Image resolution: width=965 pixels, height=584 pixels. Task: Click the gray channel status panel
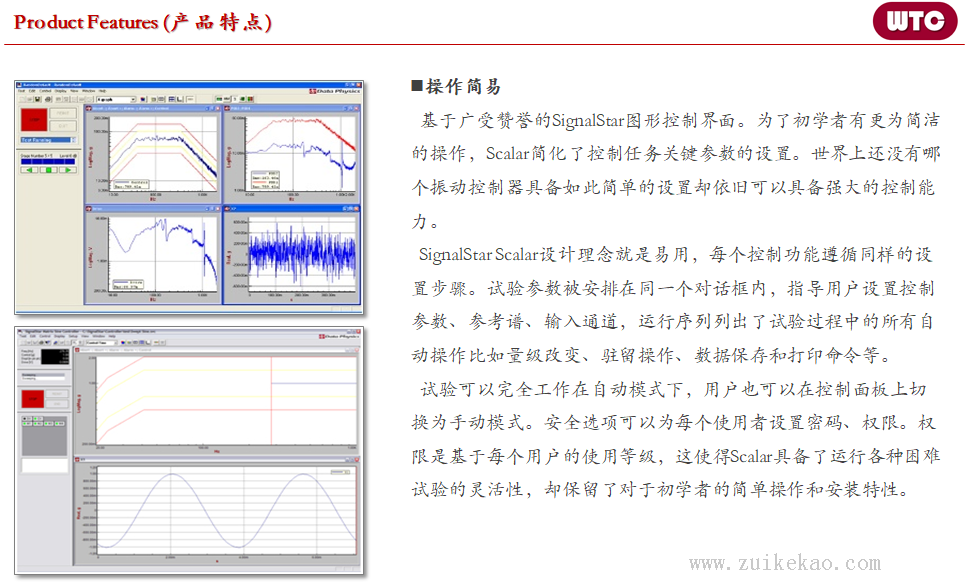tap(44, 436)
